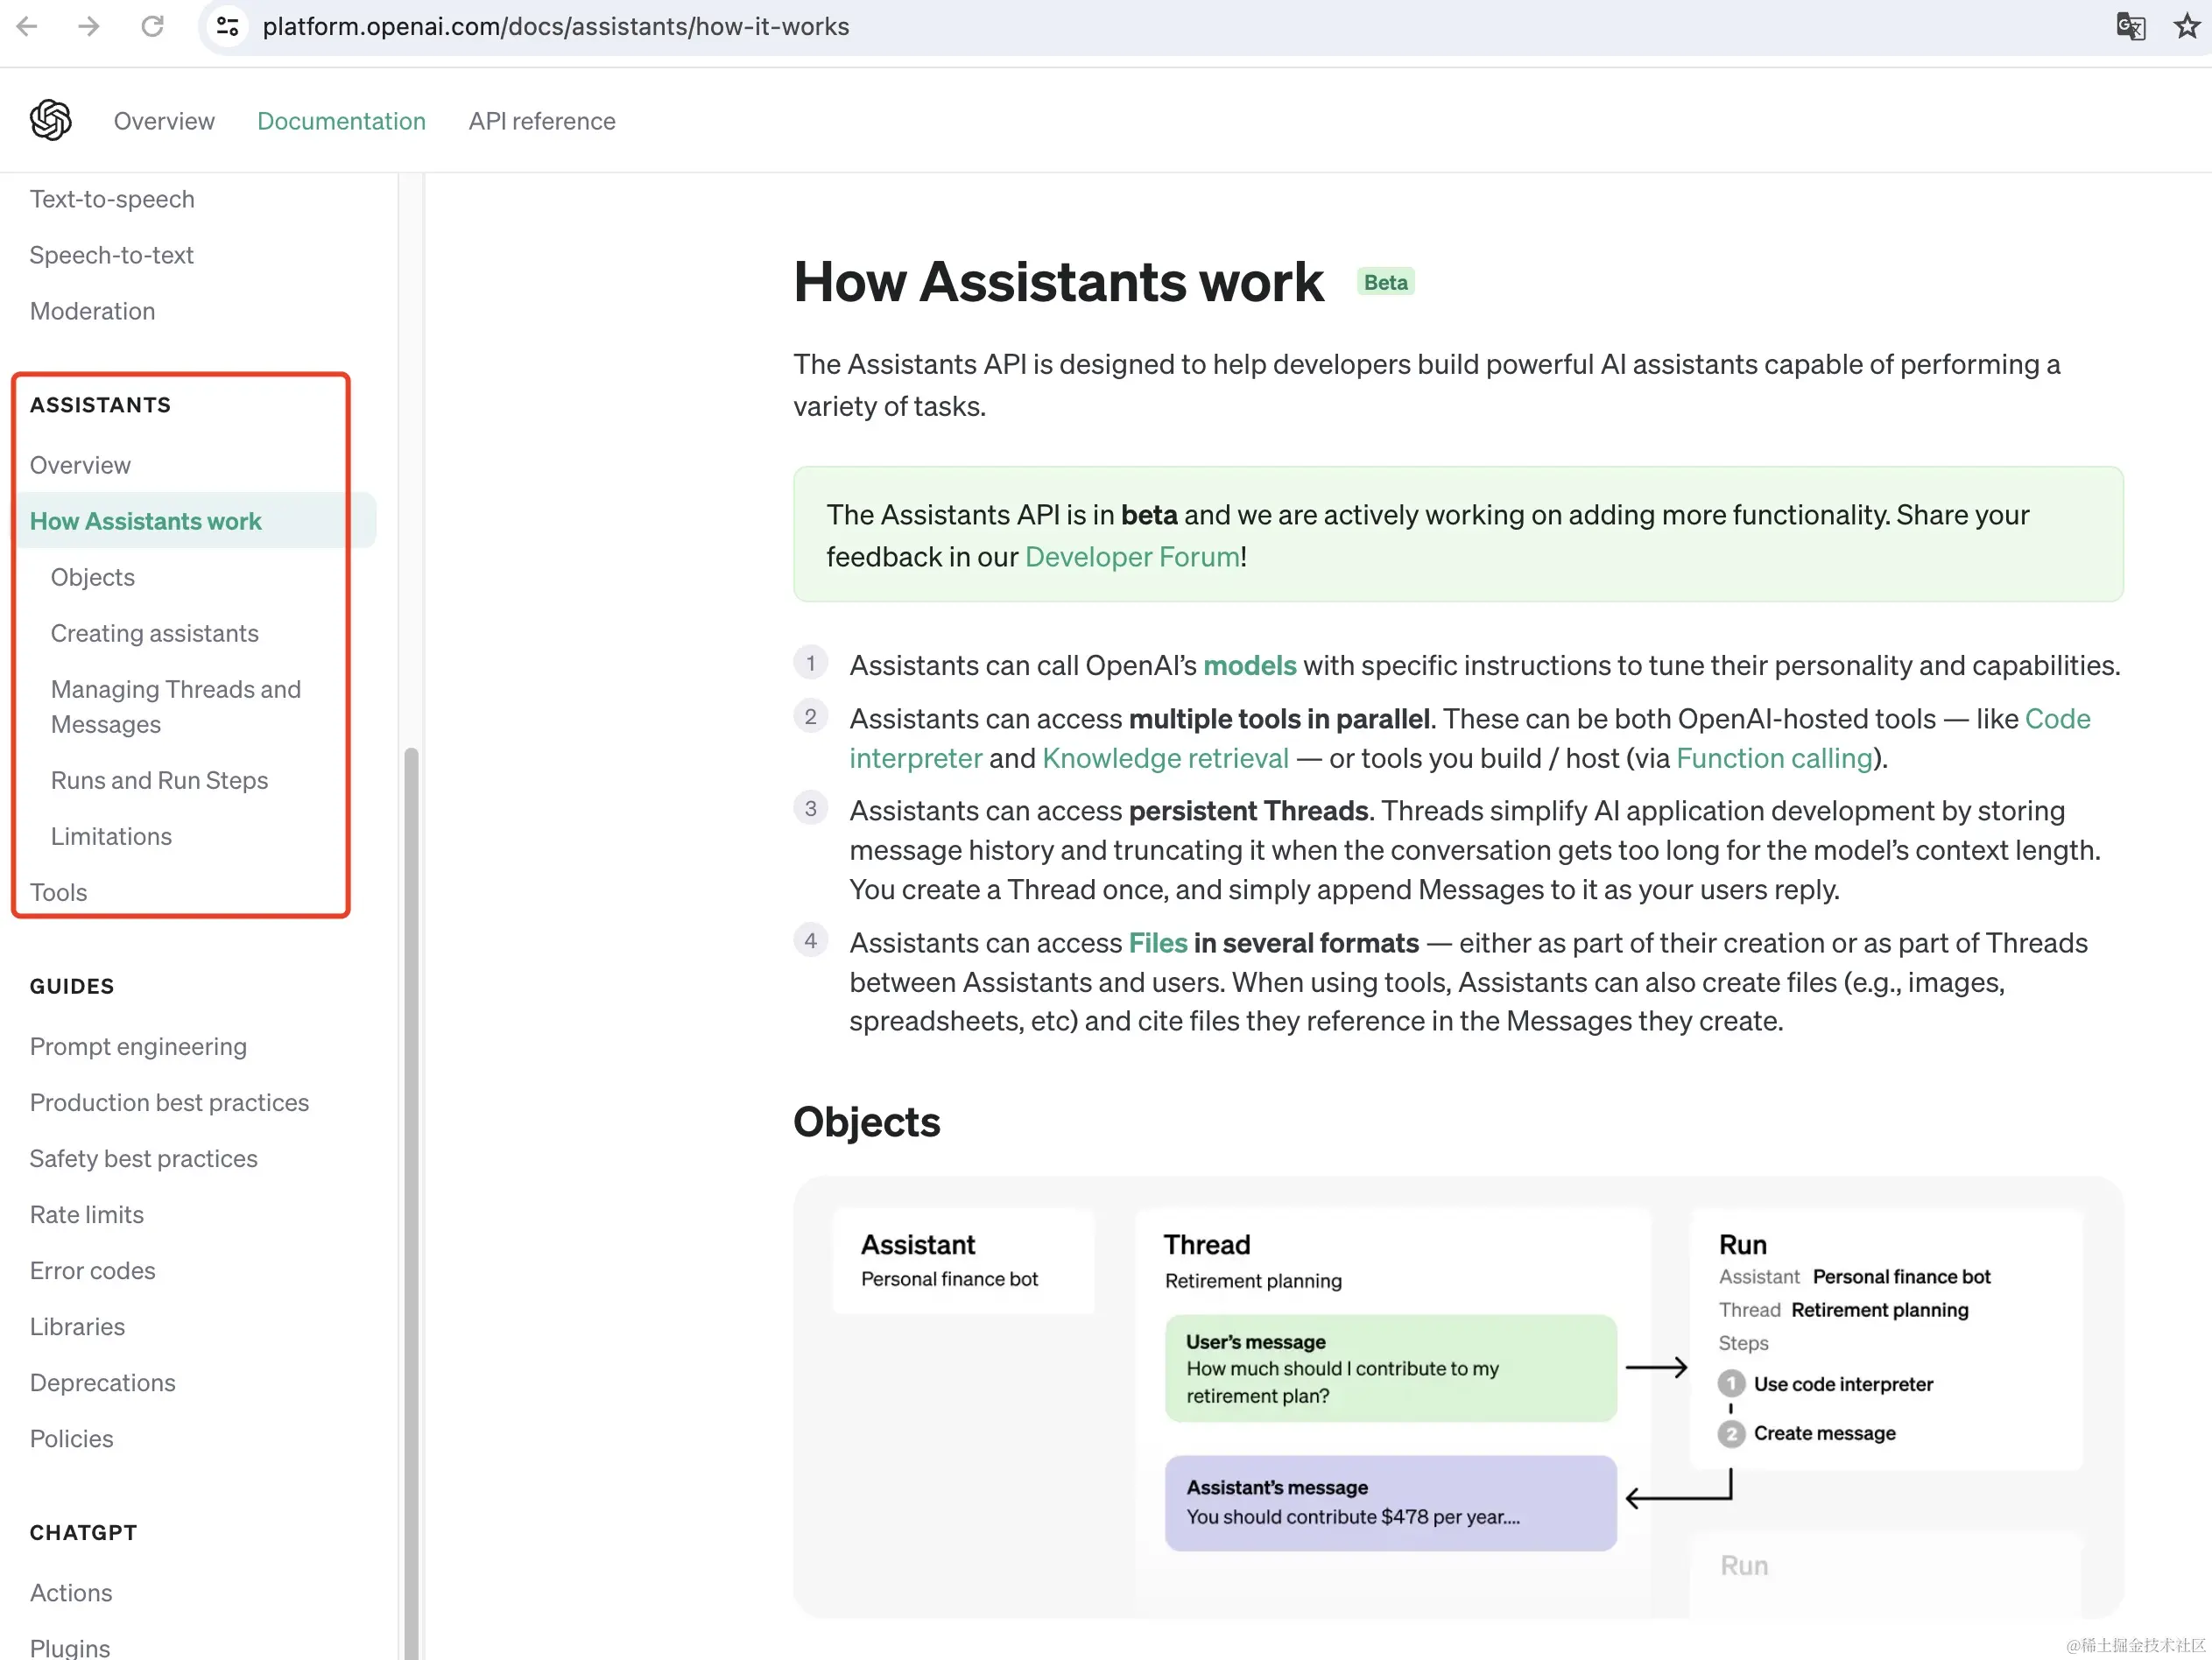The height and width of the screenshot is (1660, 2212).
Task: Click the Objects section heading
Action: (866, 1122)
